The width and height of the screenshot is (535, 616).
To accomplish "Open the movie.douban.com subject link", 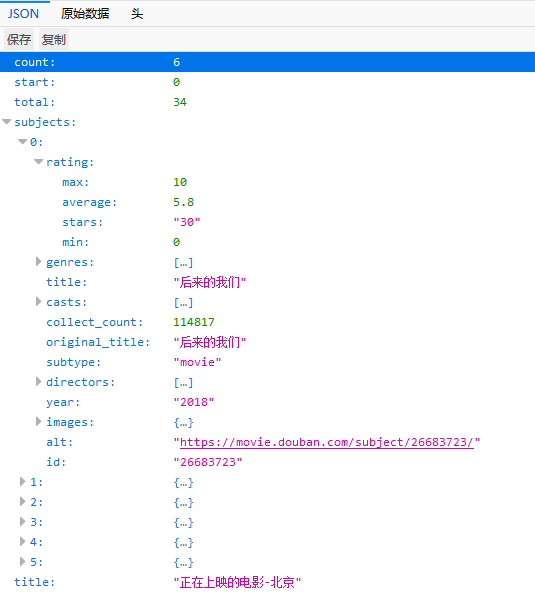I will (x=327, y=442).
